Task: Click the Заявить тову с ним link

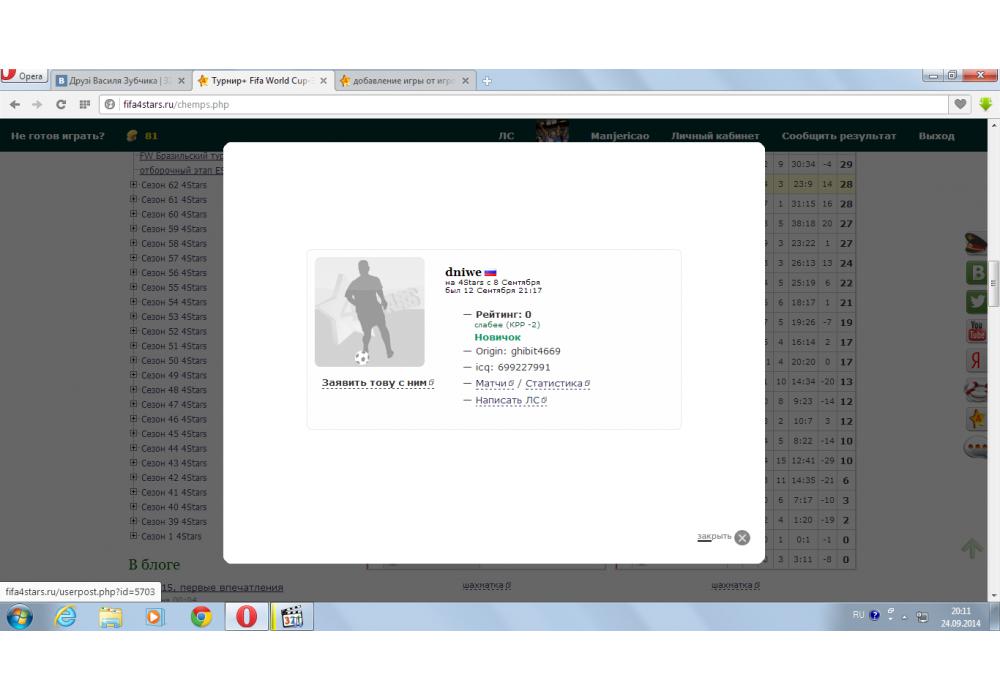Action: [x=376, y=383]
